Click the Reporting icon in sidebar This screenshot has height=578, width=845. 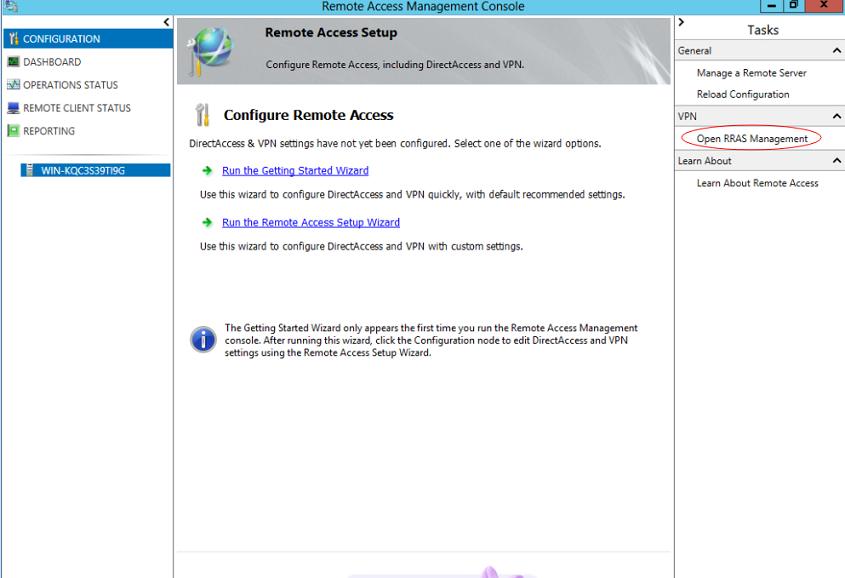[13, 131]
